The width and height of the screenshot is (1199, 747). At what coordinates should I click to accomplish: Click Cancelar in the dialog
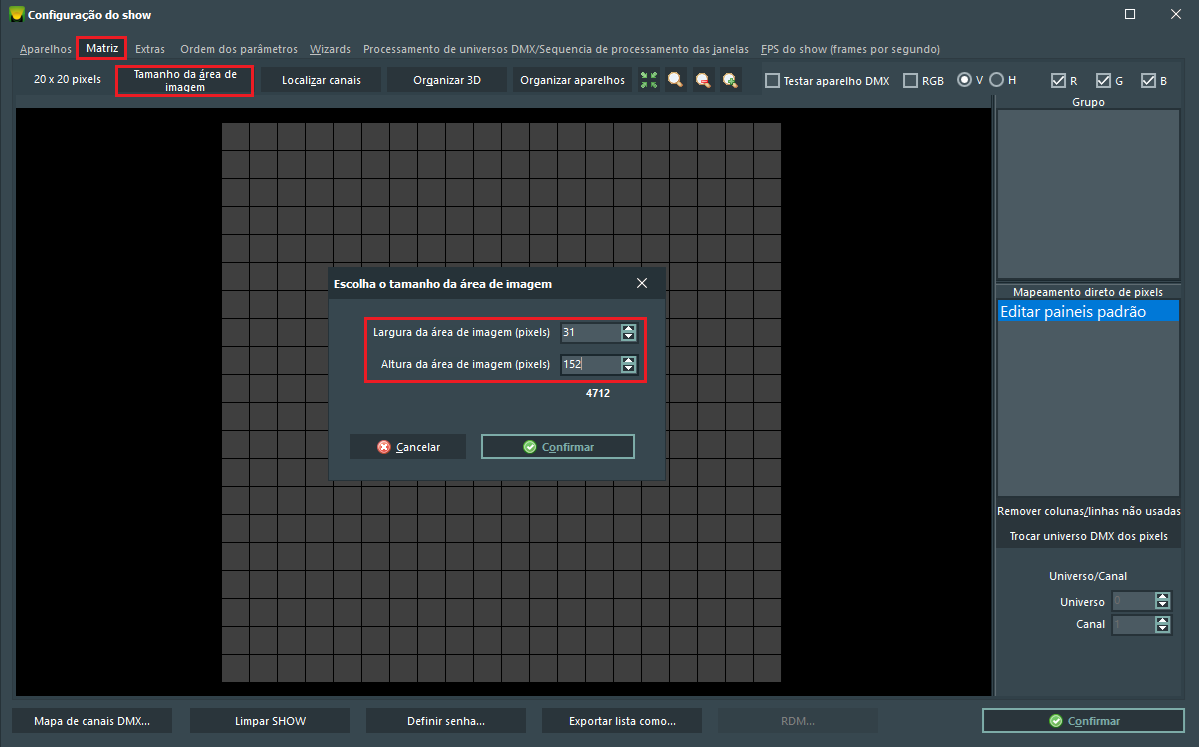tap(408, 447)
